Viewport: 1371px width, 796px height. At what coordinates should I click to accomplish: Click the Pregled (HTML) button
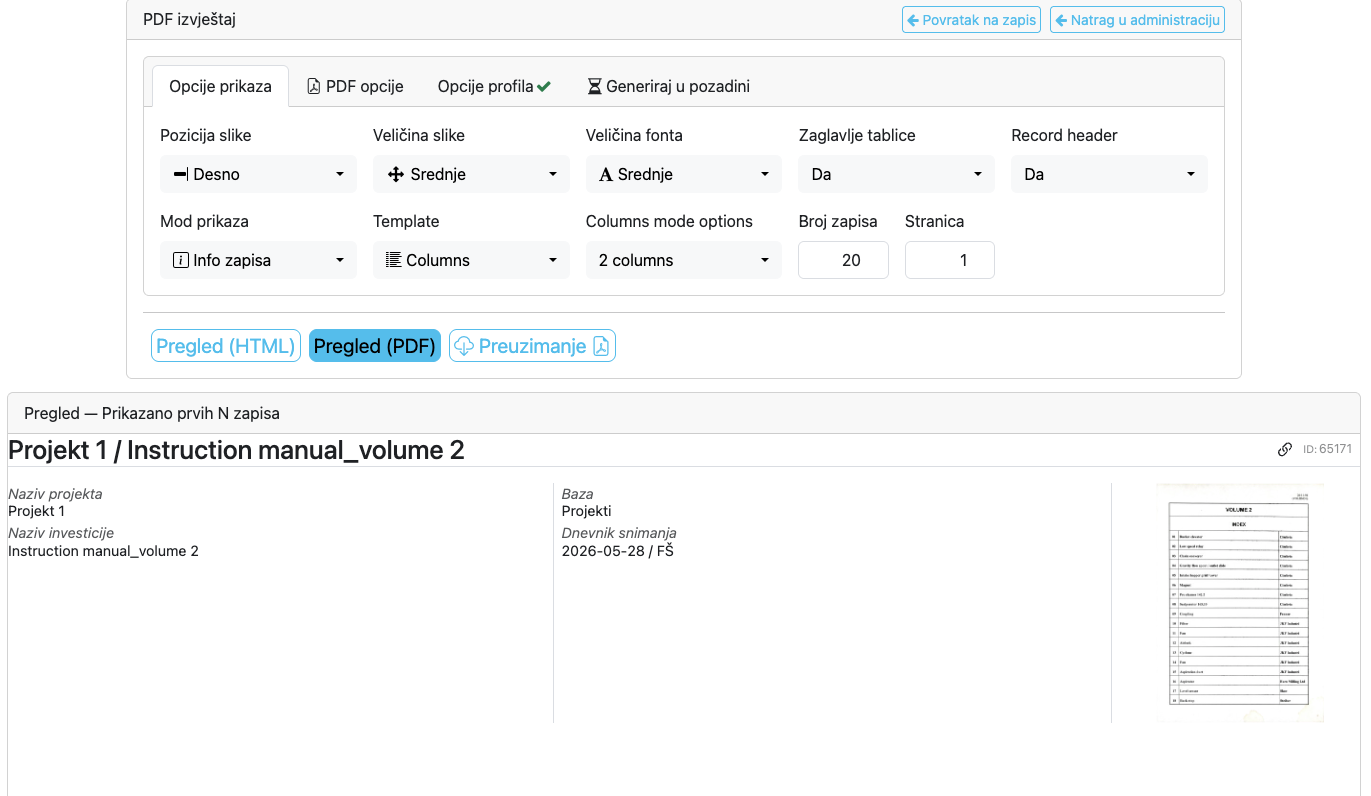pos(226,346)
